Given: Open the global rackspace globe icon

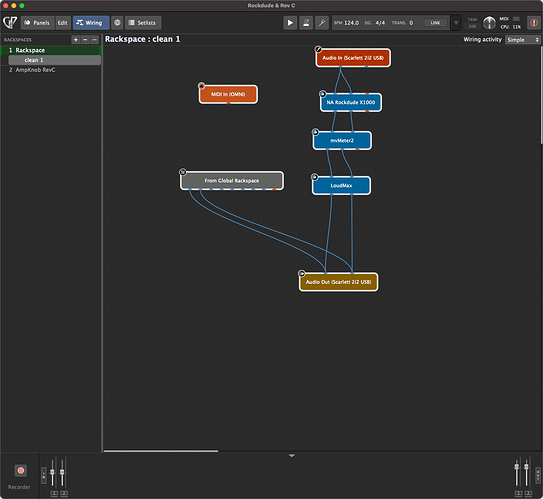Looking at the screenshot, I should [x=117, y=23].
